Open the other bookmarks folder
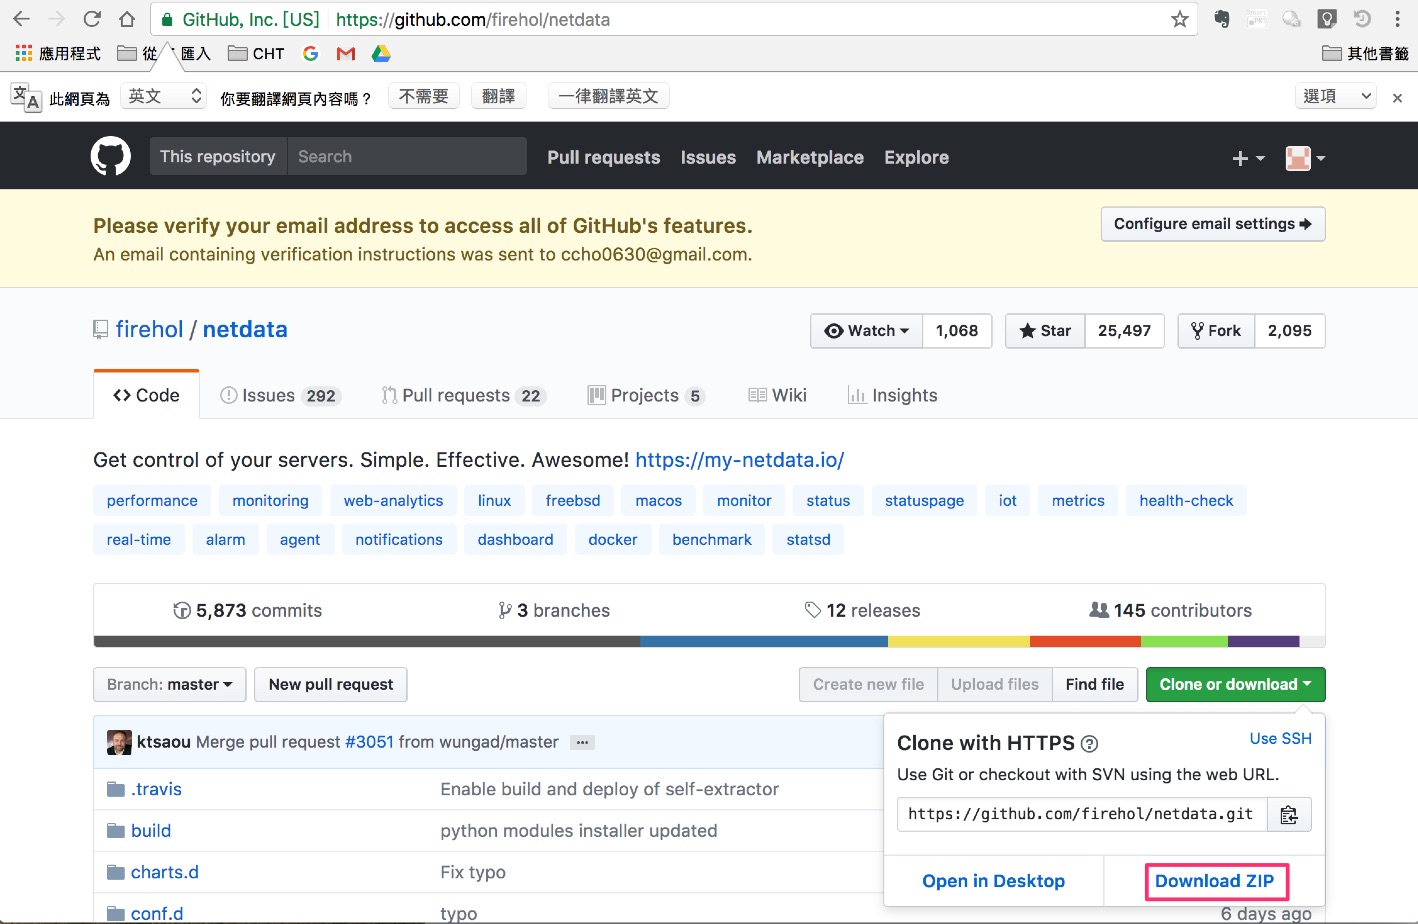The height and width of the screenshot is (924, 1418). [x=1365, y=53]
